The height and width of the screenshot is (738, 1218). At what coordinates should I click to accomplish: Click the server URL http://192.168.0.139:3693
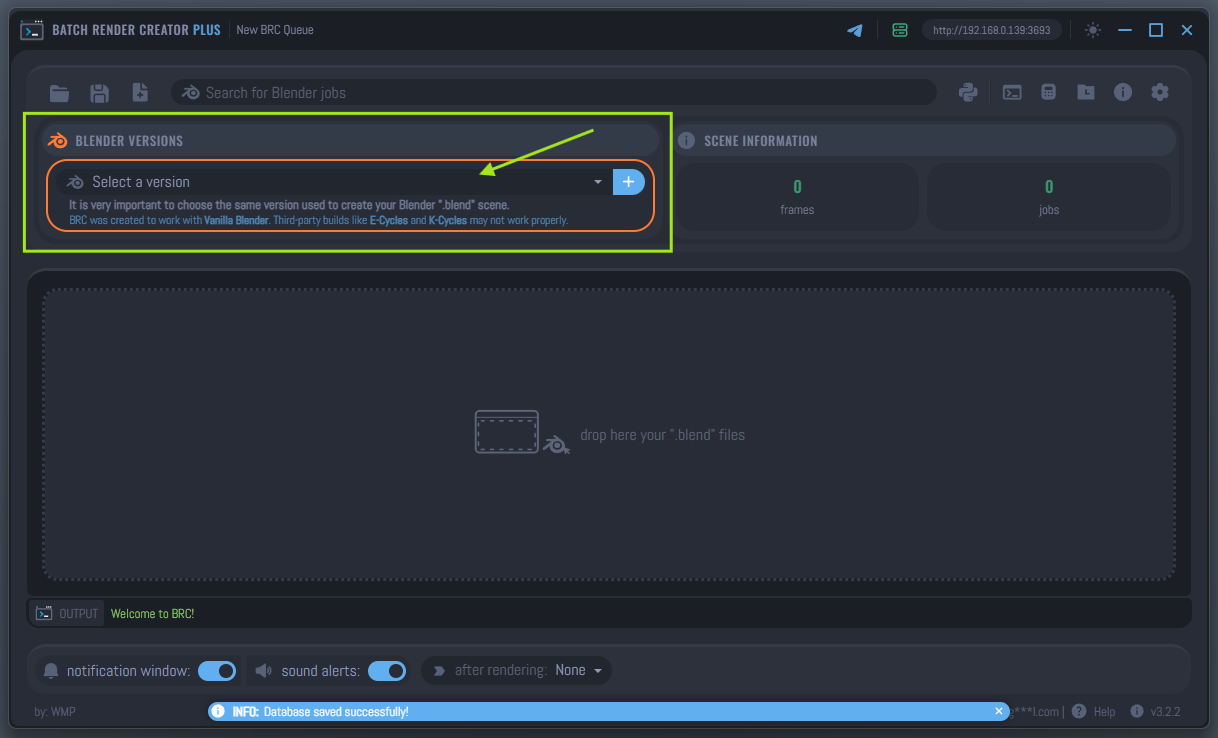tap(991, 30)
